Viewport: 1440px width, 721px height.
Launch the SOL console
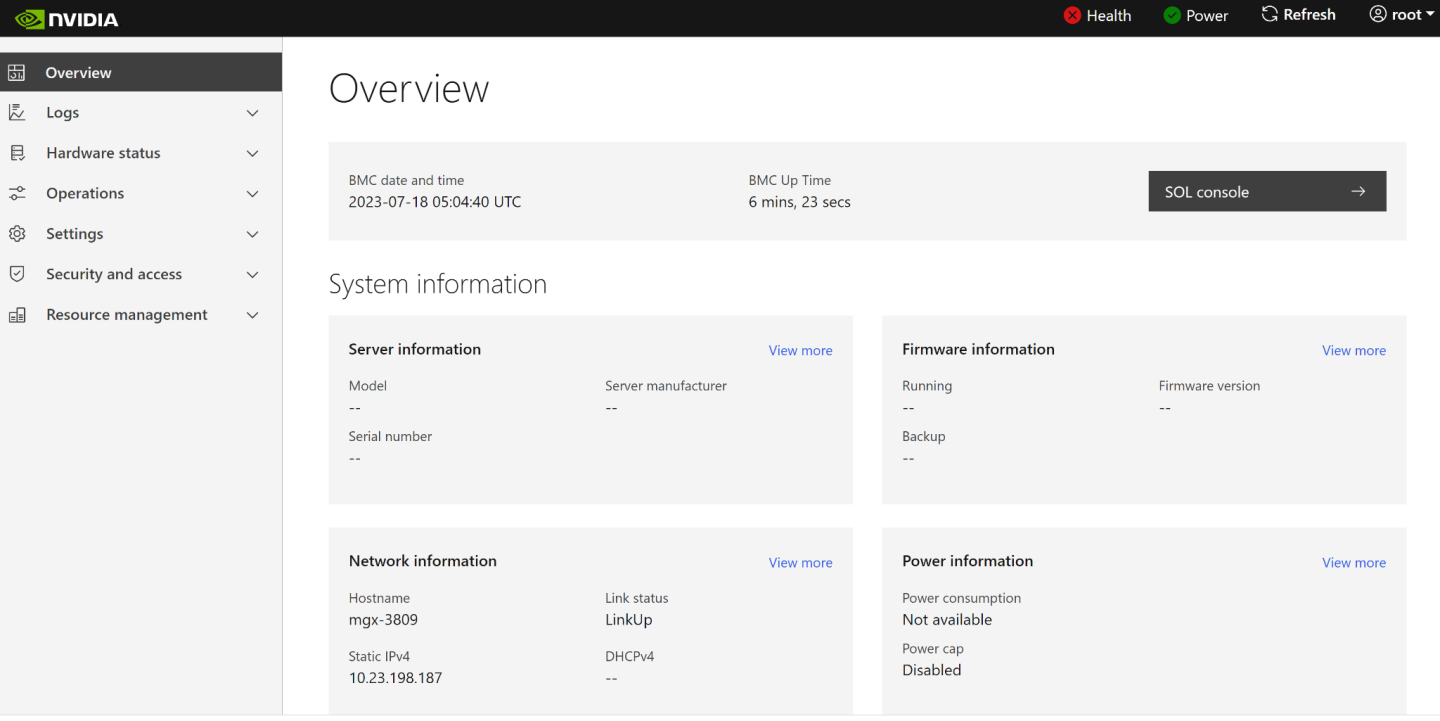[x=1267, y=191]
